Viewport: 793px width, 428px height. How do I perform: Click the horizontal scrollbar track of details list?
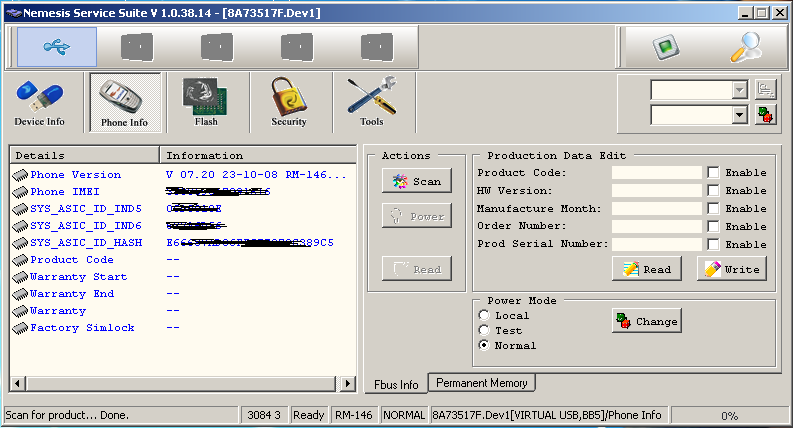click(183, 383)
